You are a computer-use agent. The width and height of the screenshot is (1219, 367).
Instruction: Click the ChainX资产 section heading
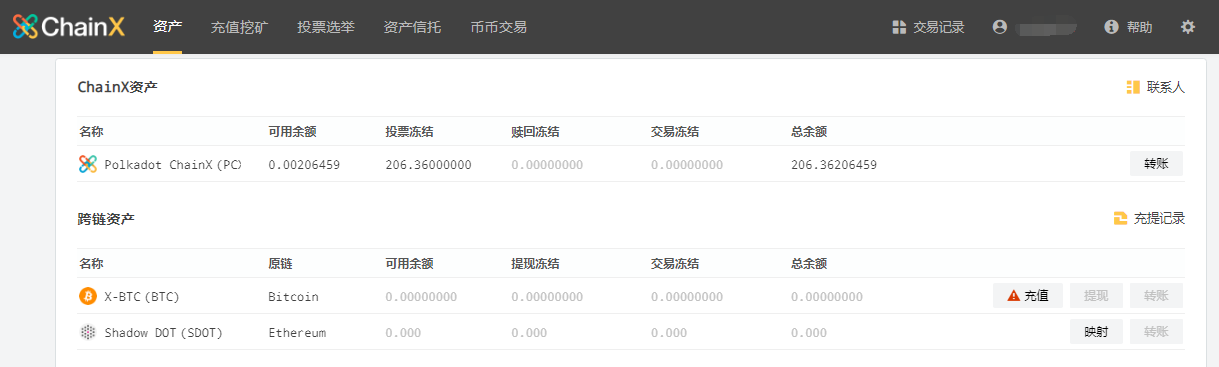[117, 87]
